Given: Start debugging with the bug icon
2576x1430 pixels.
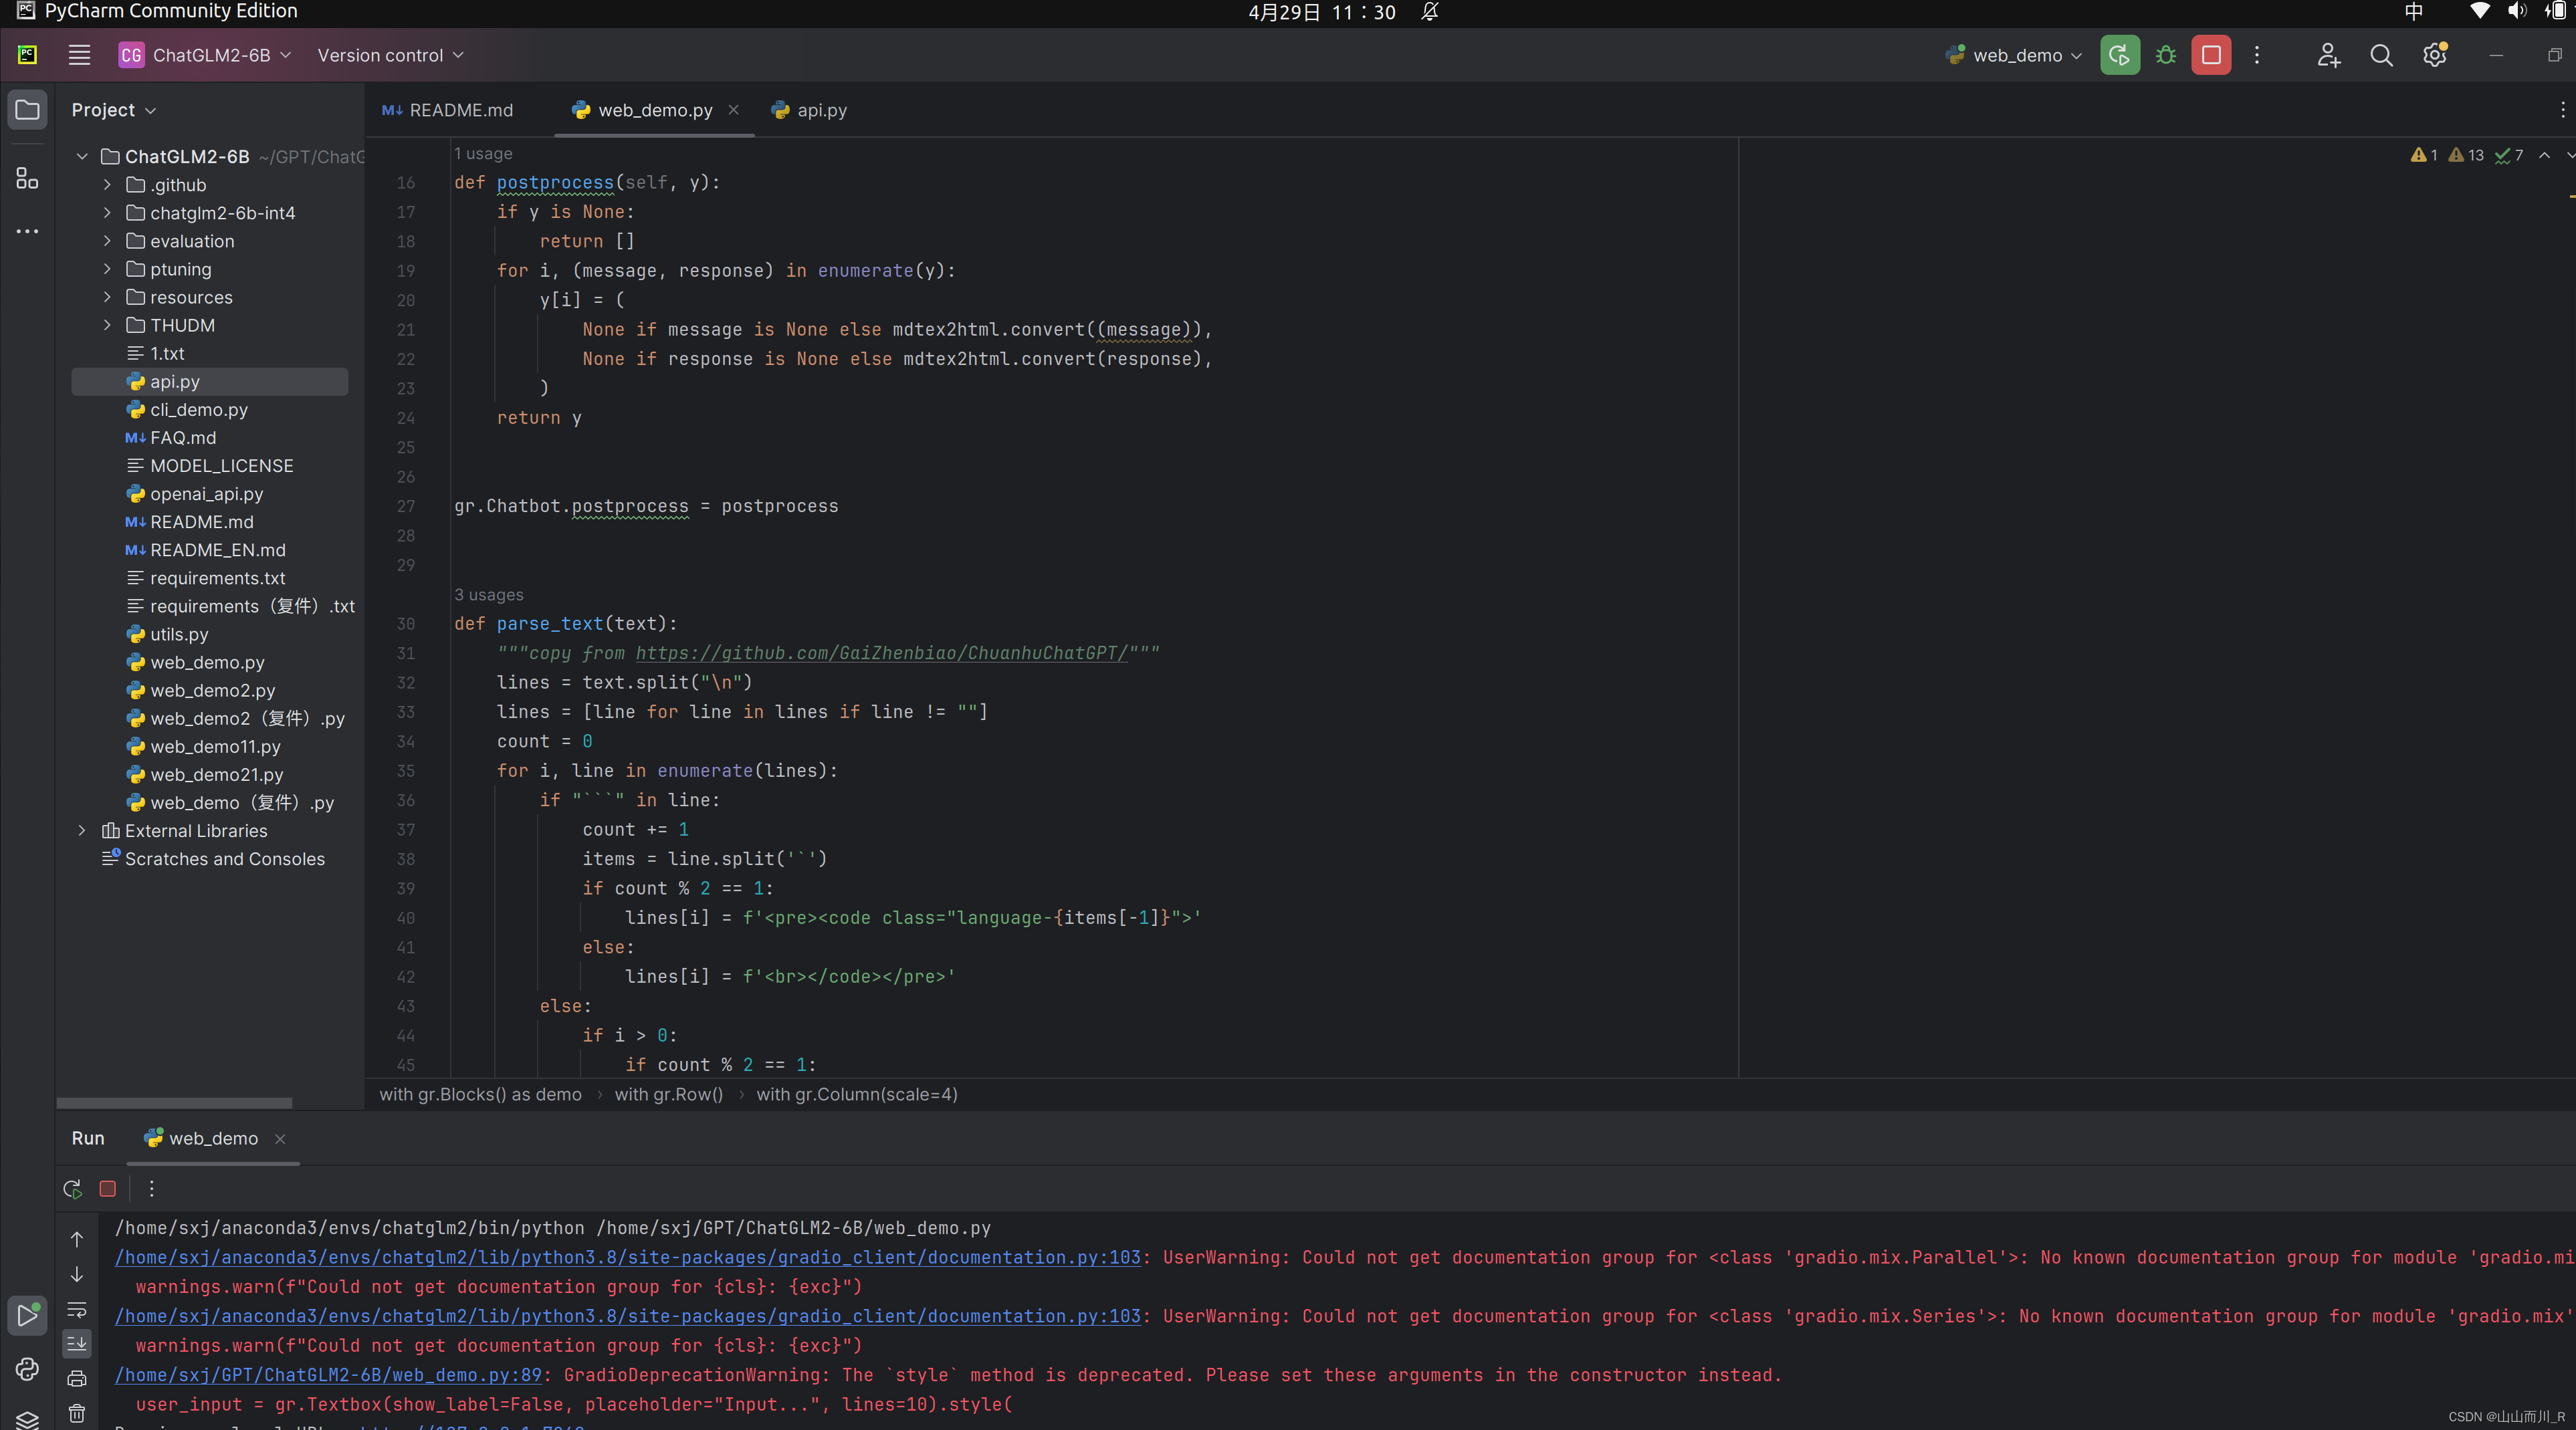Looking at the screenshot, I should pos(2166,55).
